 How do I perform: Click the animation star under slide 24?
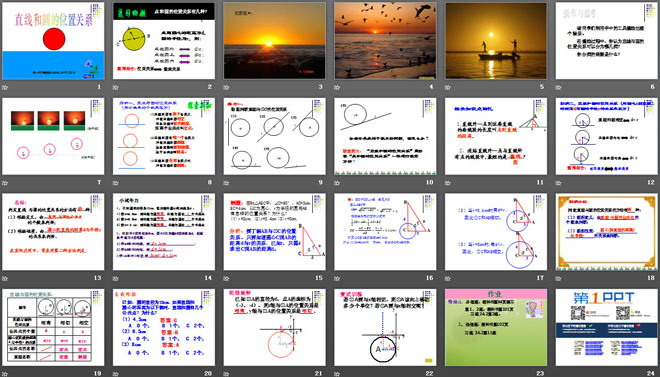pyautogui.click(x=559, y=373)
